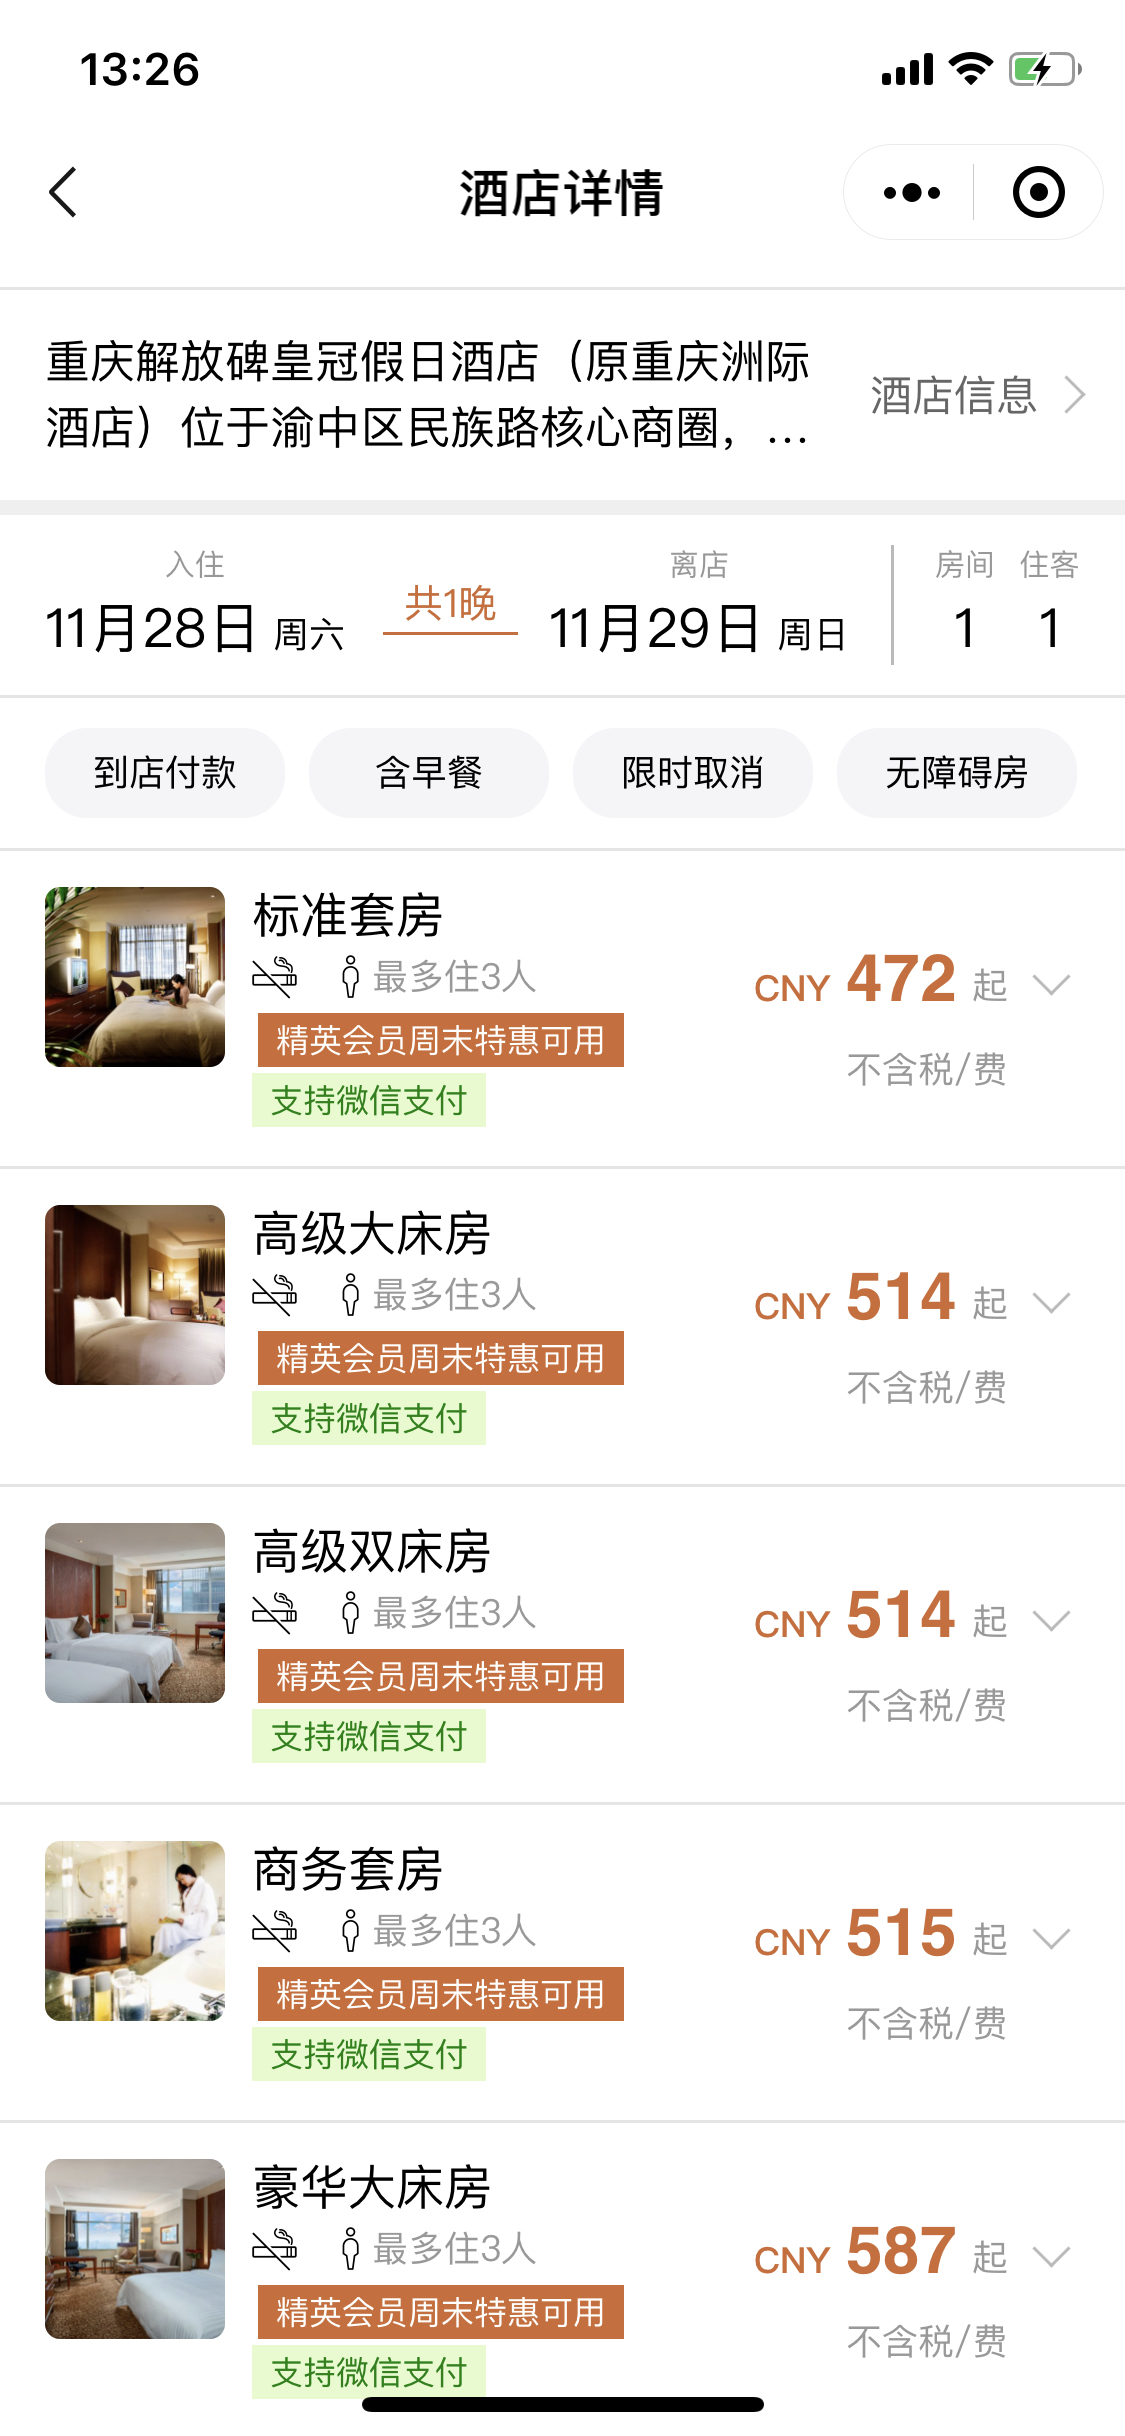Image resolution: width=1125 pixels, height=2436 pixels.
Task: Expand 标准套房 price options chevron
Action: point(1052,985)
